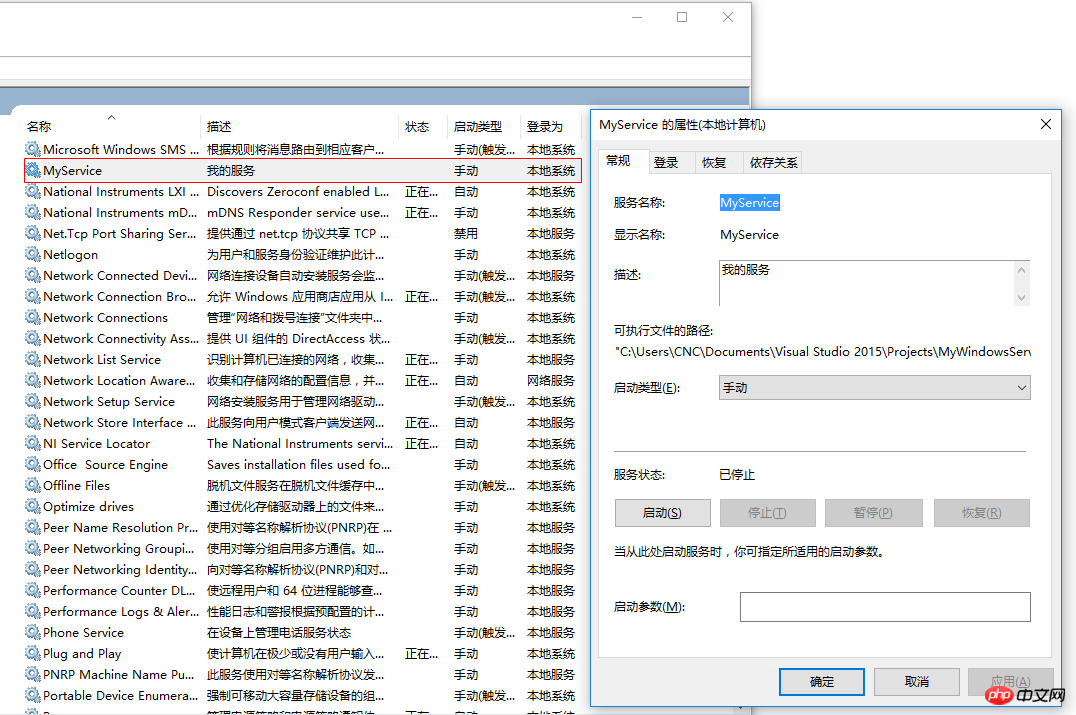Select the Optimize drives service name
This screenshot has height=715, width=1076.
tap(89, 506)
